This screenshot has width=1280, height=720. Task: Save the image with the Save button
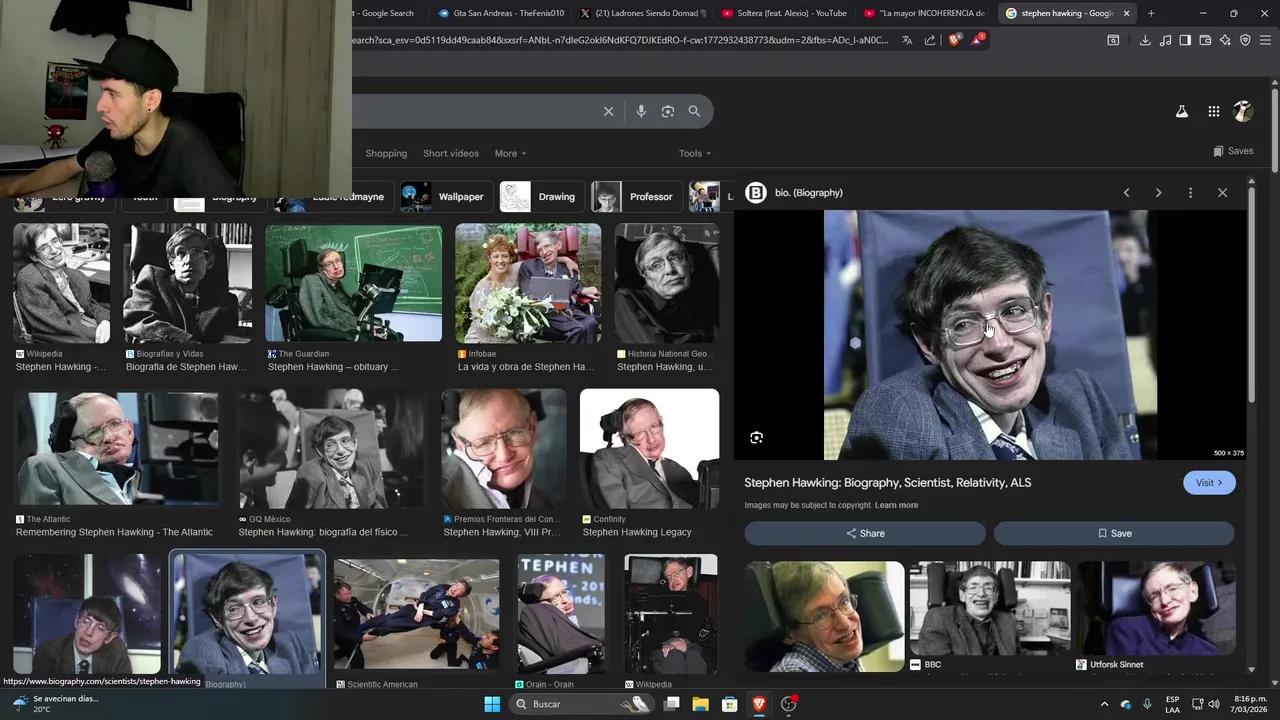(x=1114, y=533)
